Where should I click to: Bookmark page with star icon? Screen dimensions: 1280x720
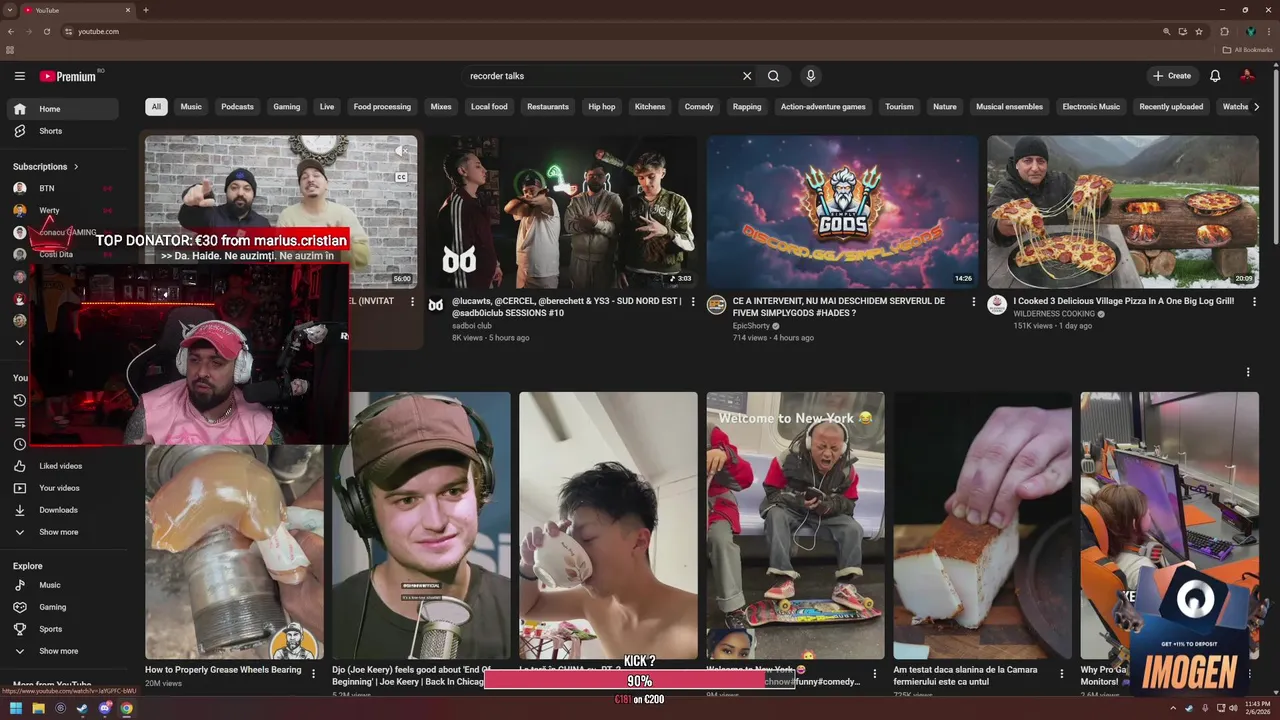(x=1199, y=31)
